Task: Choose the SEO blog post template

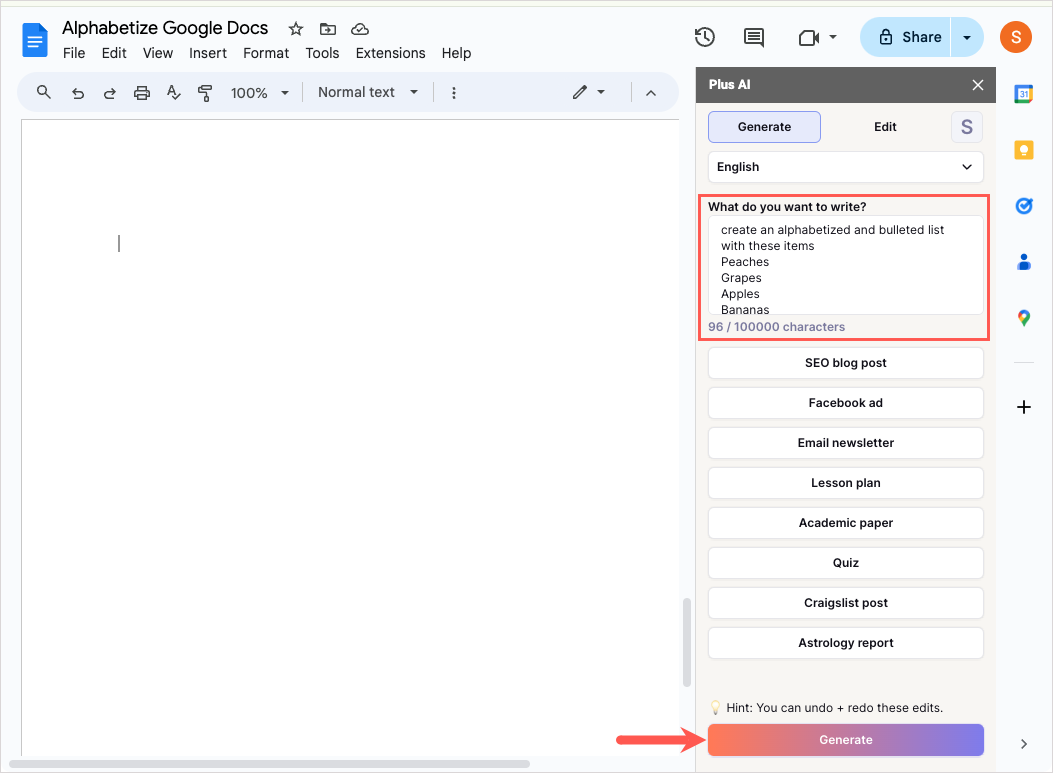Action: click(x=845, y=363)
